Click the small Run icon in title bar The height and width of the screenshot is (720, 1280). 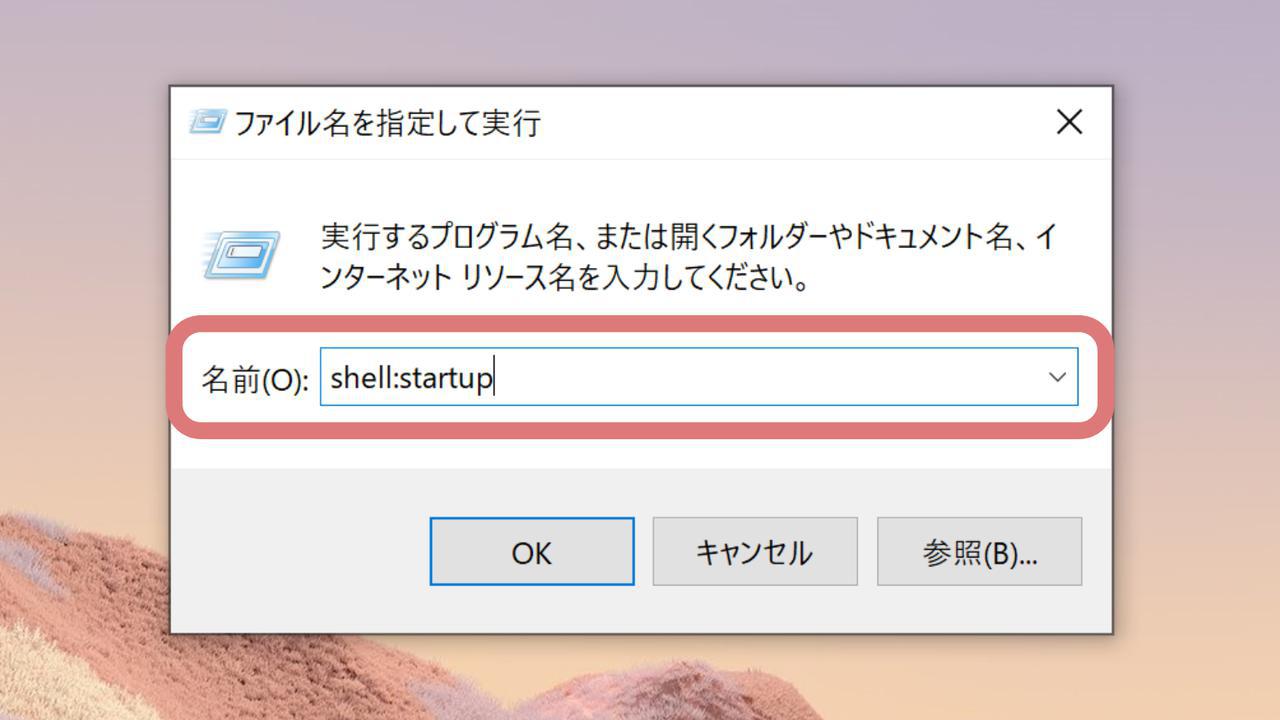207,122
